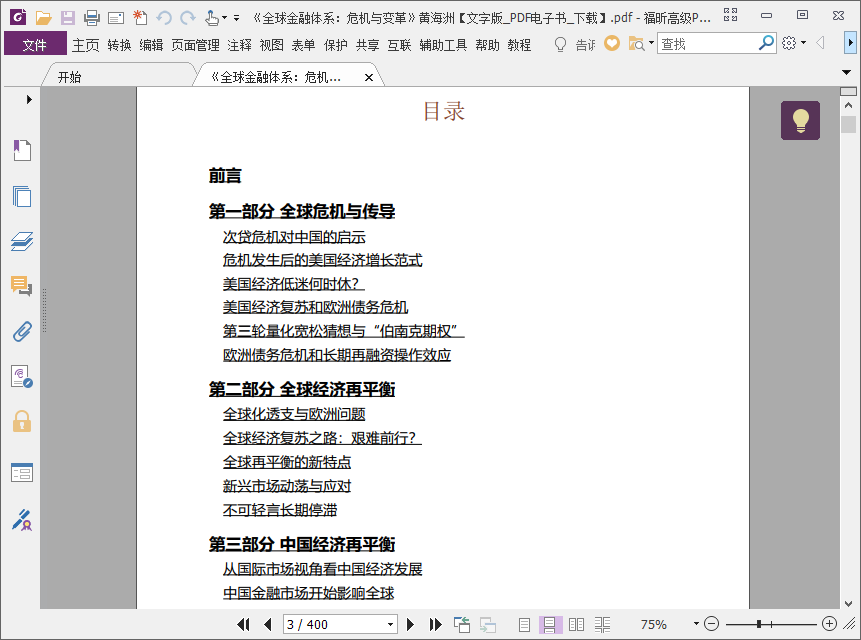Open the 转换 ribbon tab
The height and width of the screenshot is (640, 861).
point(119,44)
